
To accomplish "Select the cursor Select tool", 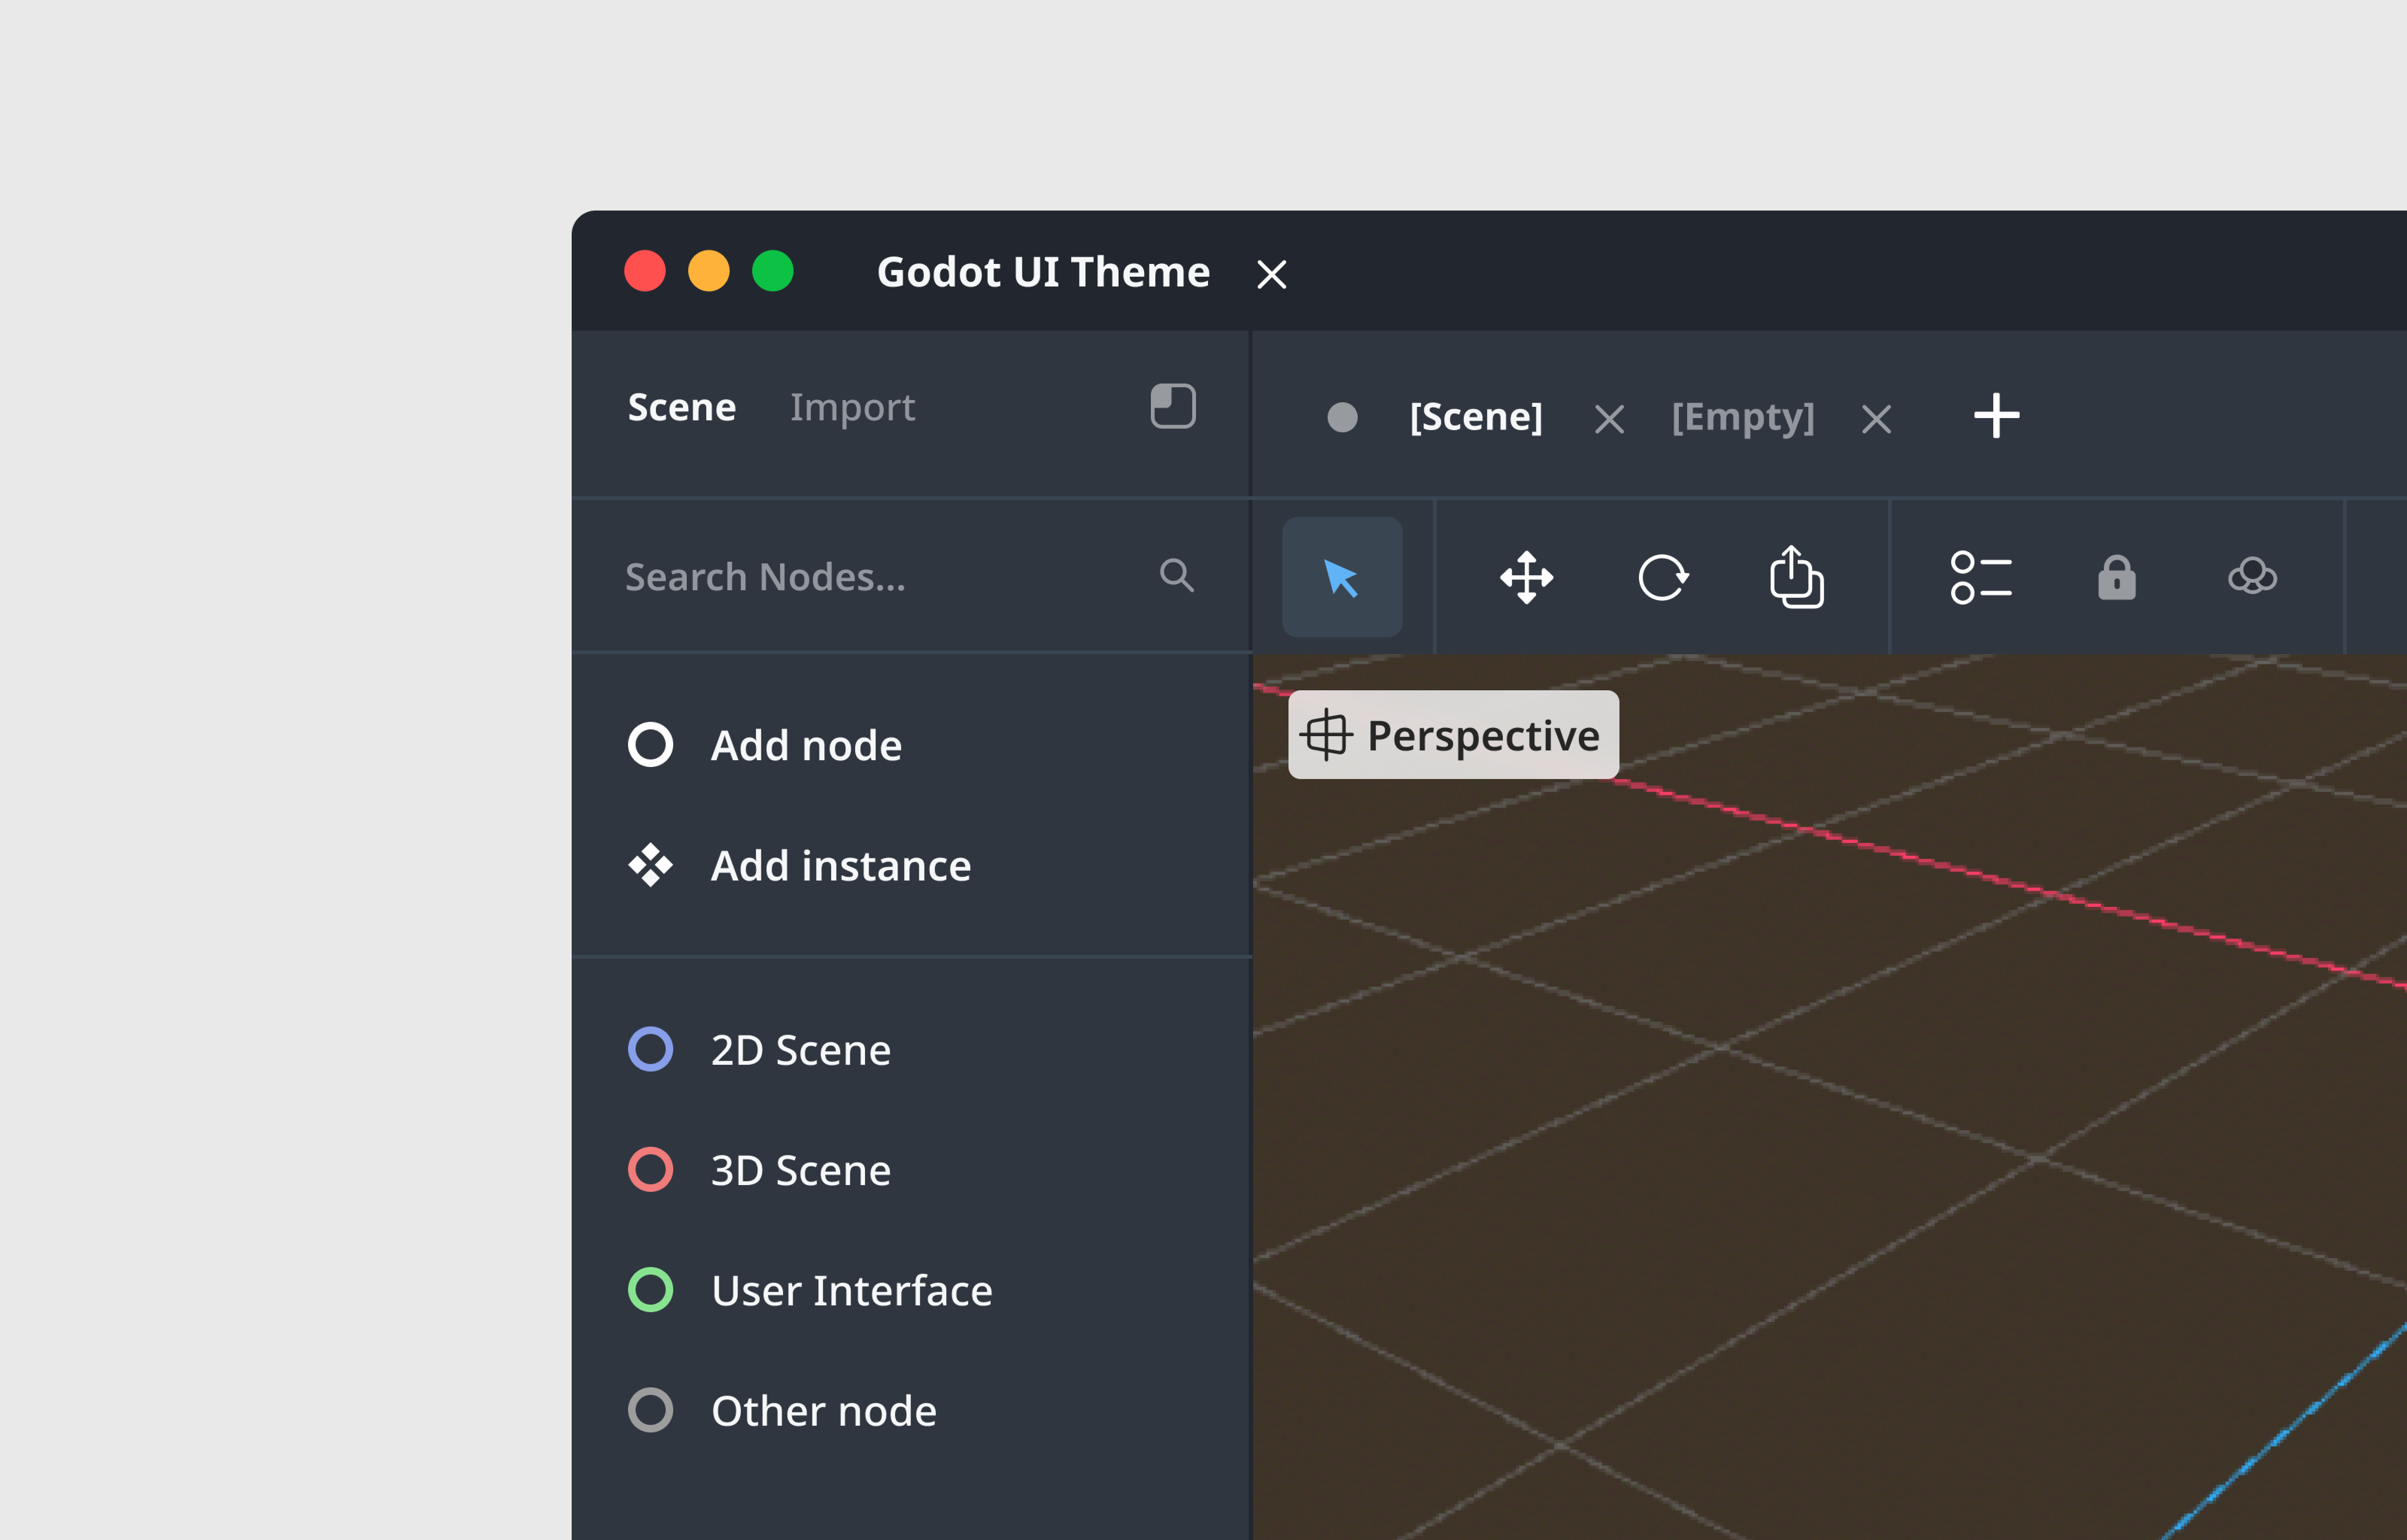I will (x=1342, y=577).
